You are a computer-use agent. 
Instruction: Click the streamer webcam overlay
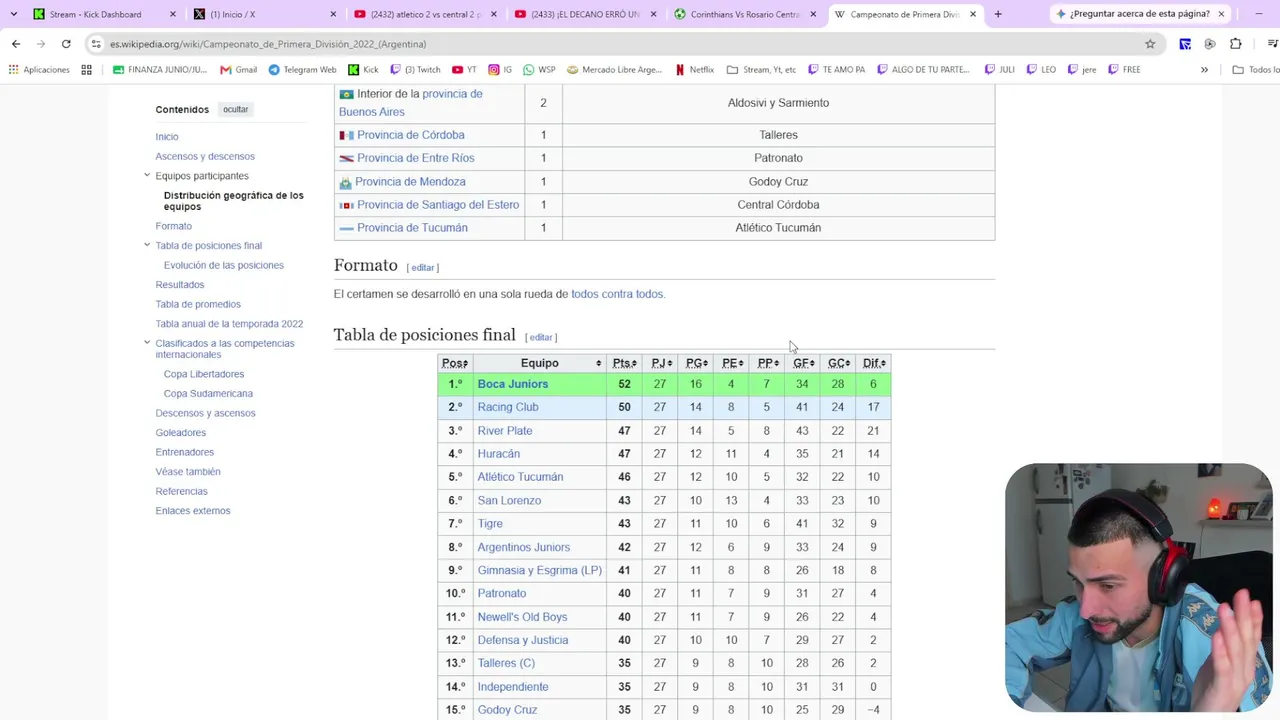click(x=1138, y=587)
